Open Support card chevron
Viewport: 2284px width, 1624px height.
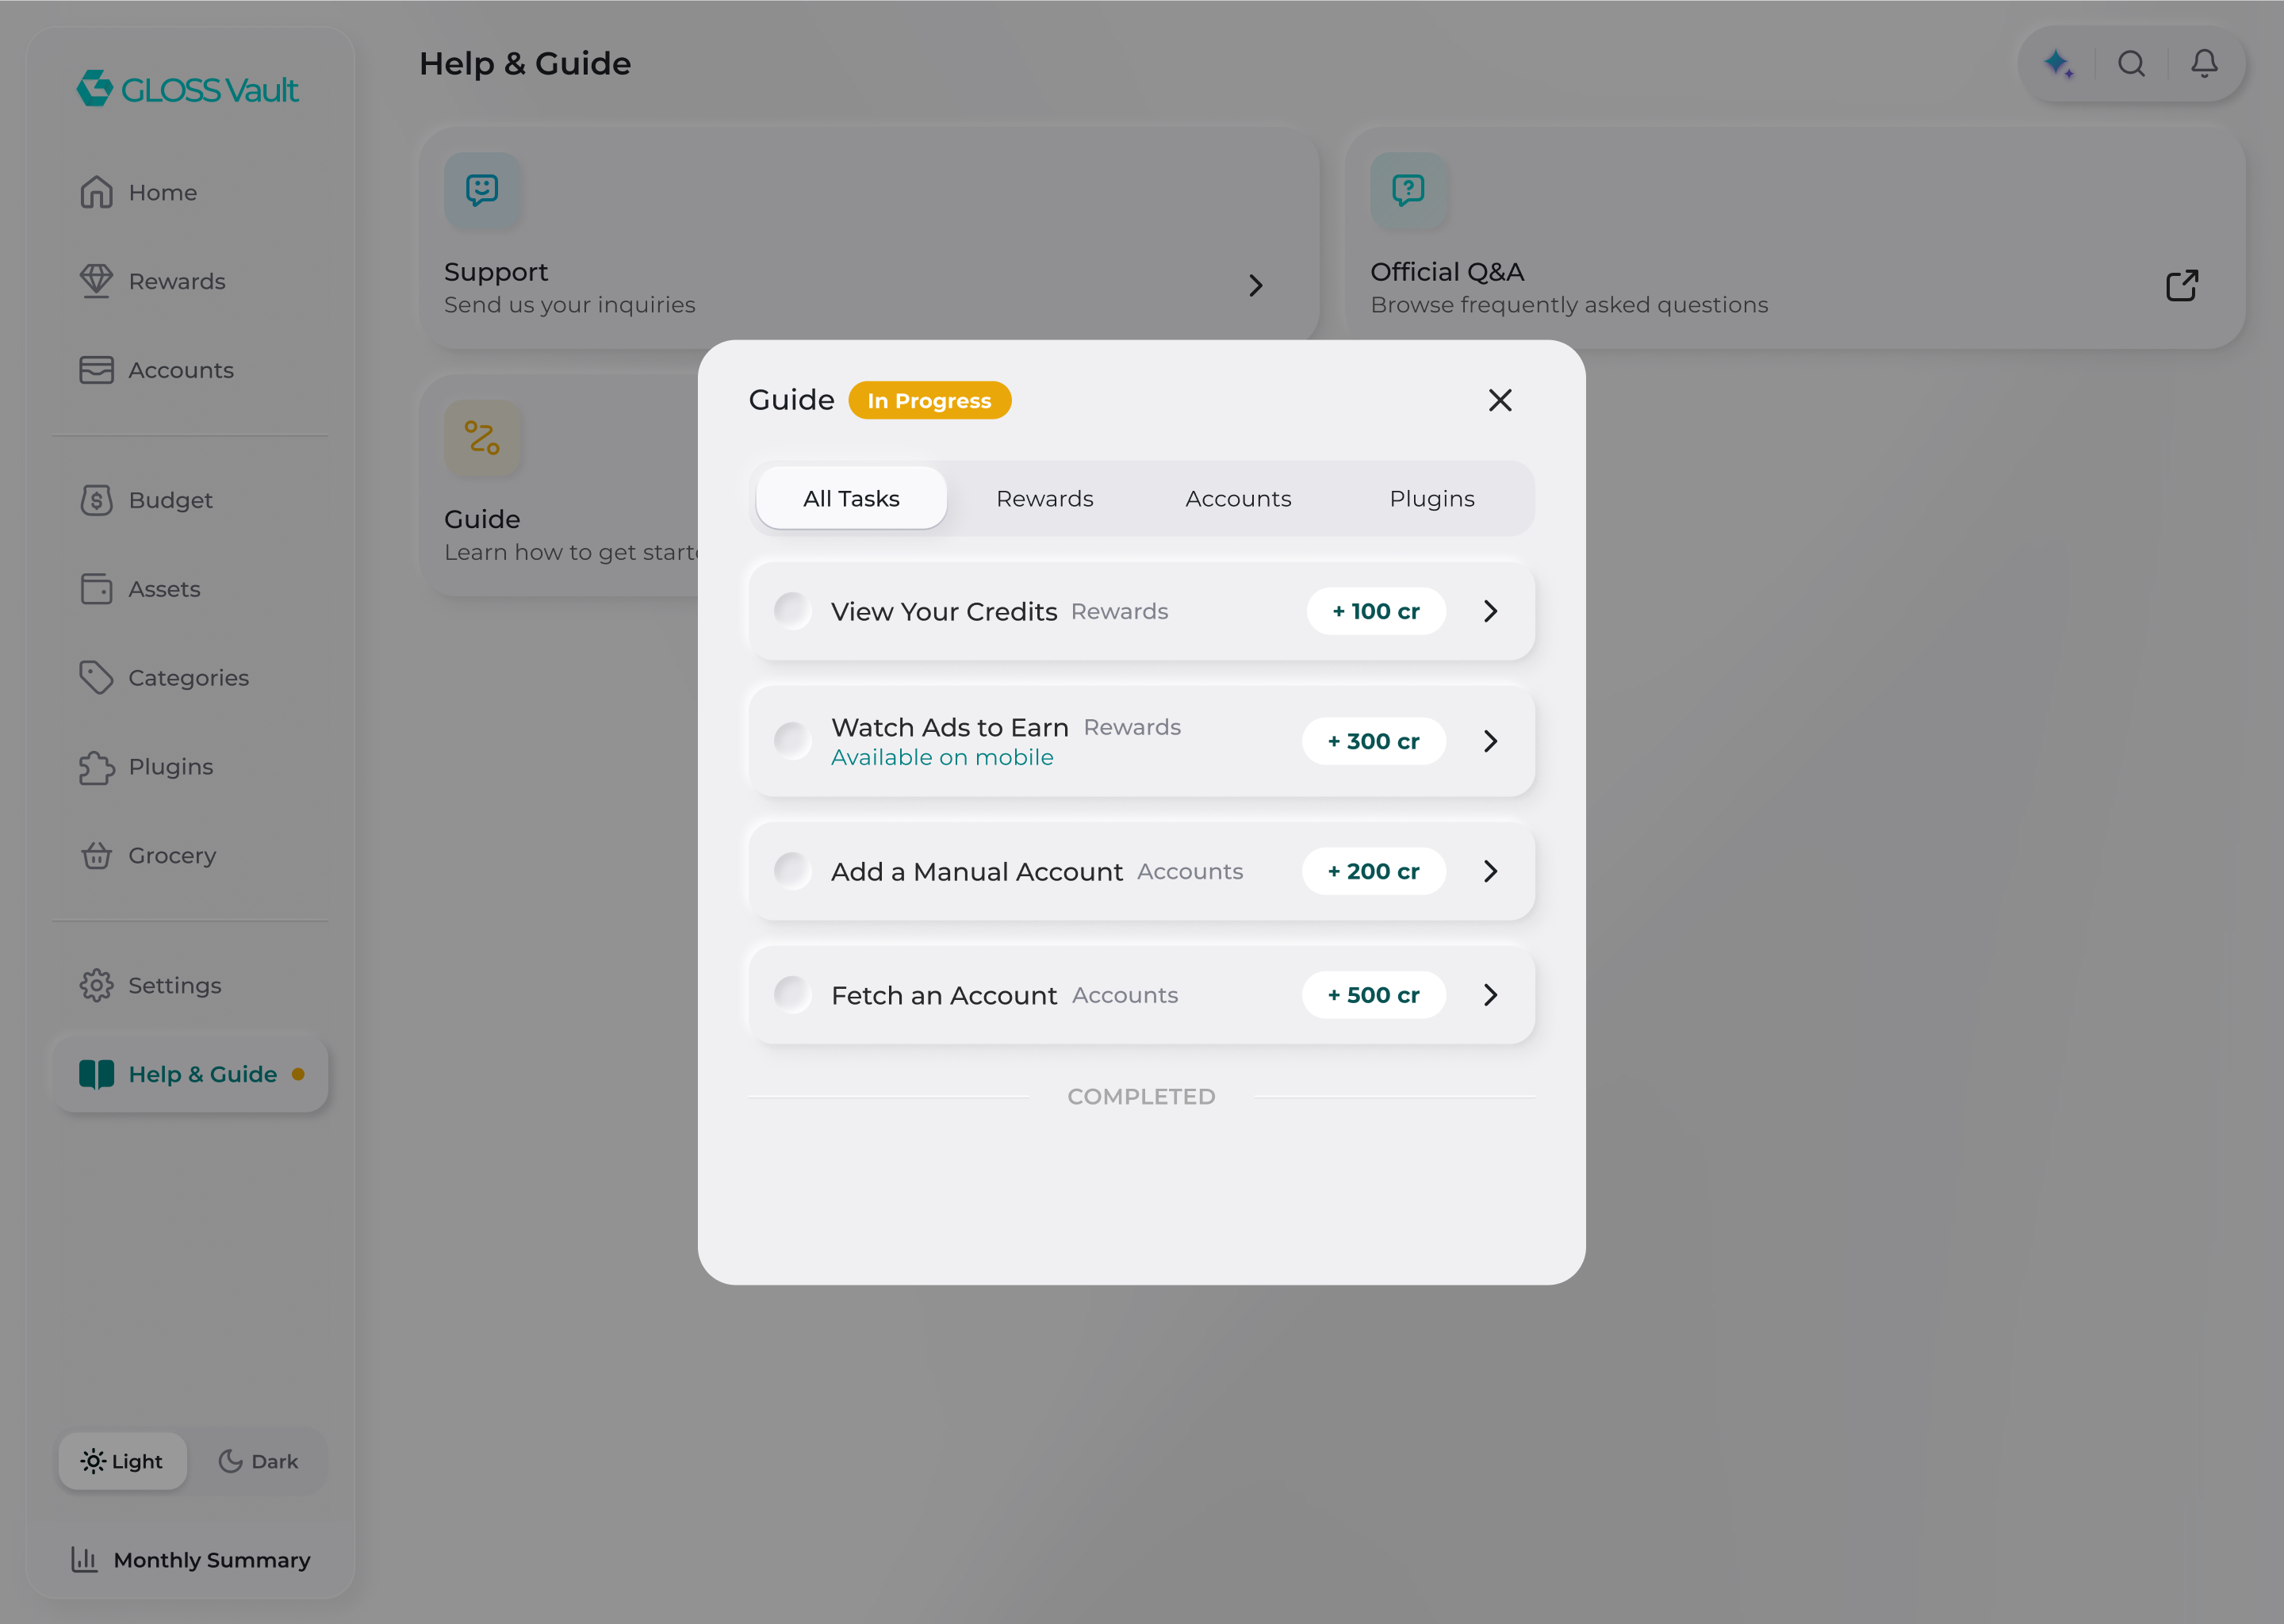(x=1256, y=286)
